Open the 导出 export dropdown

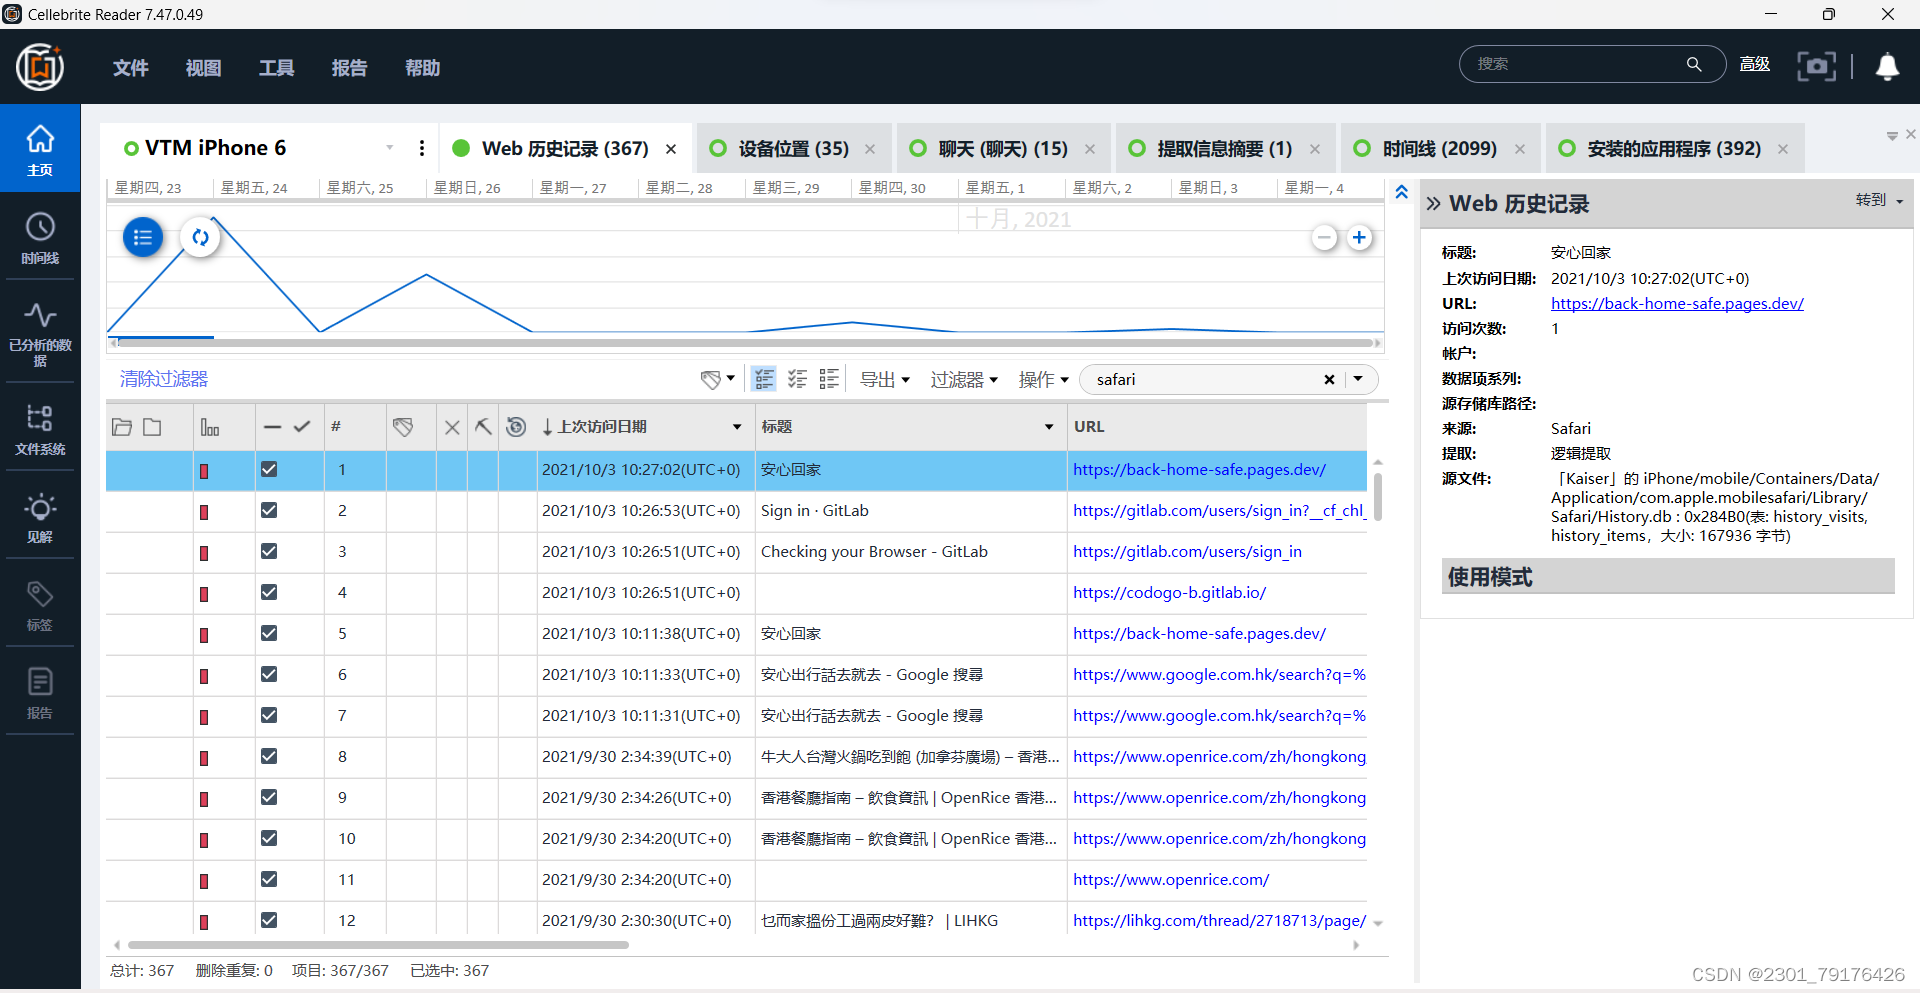[x=885, y=379]
